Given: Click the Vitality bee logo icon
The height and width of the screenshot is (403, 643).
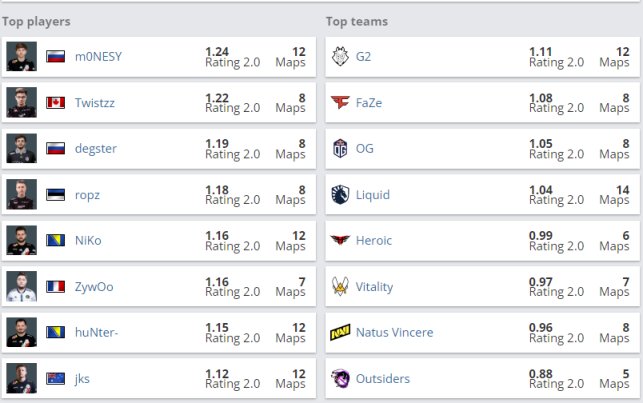Looking at the screenshot, I should point(340,286).
